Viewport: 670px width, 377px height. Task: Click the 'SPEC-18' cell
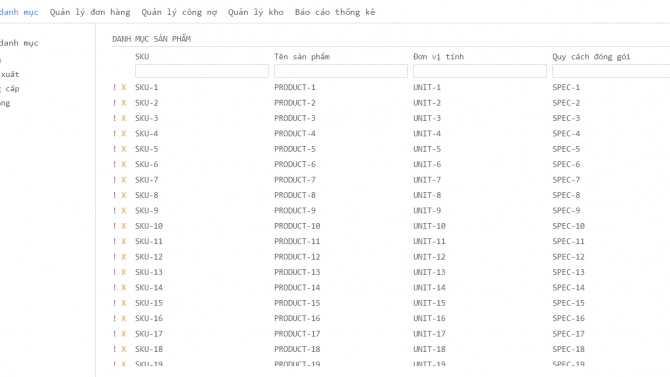(x=568, y=349)
